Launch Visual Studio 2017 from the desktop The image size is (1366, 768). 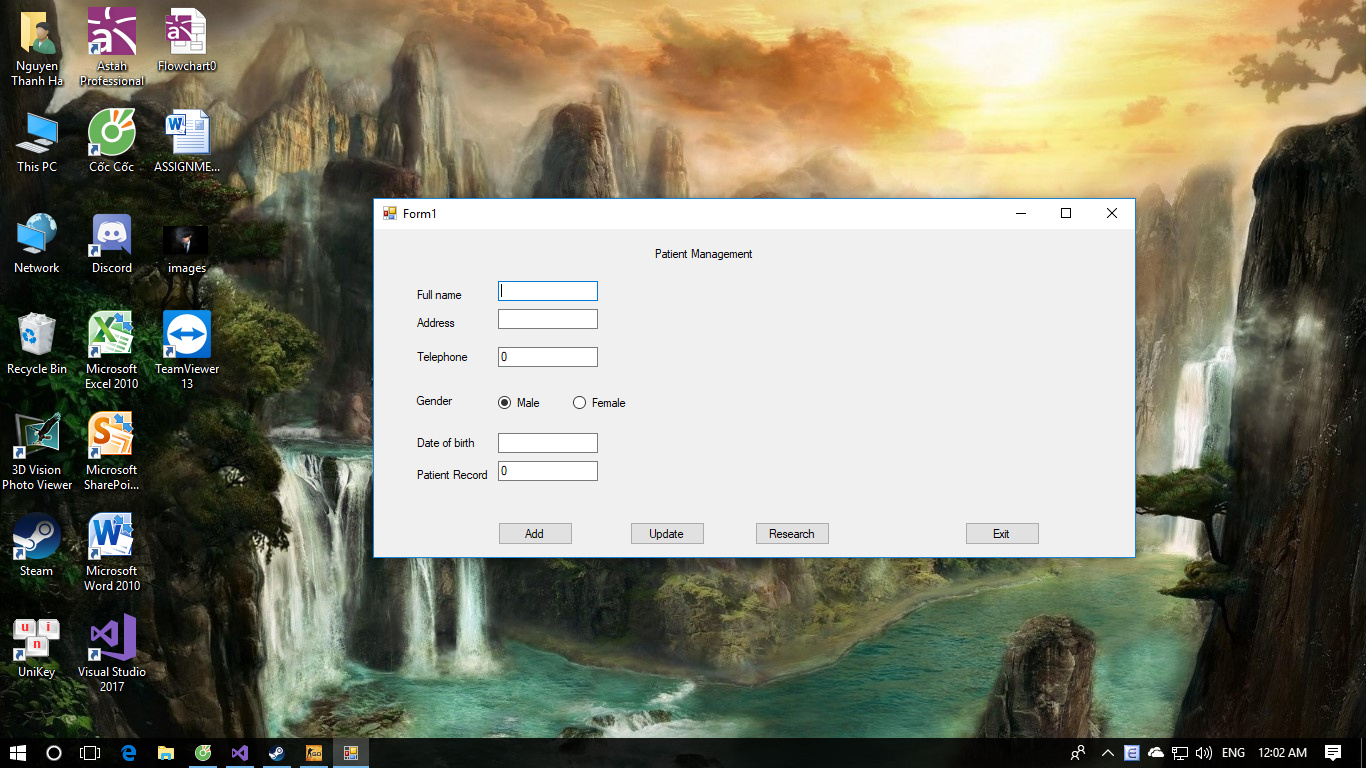(111, 637)
